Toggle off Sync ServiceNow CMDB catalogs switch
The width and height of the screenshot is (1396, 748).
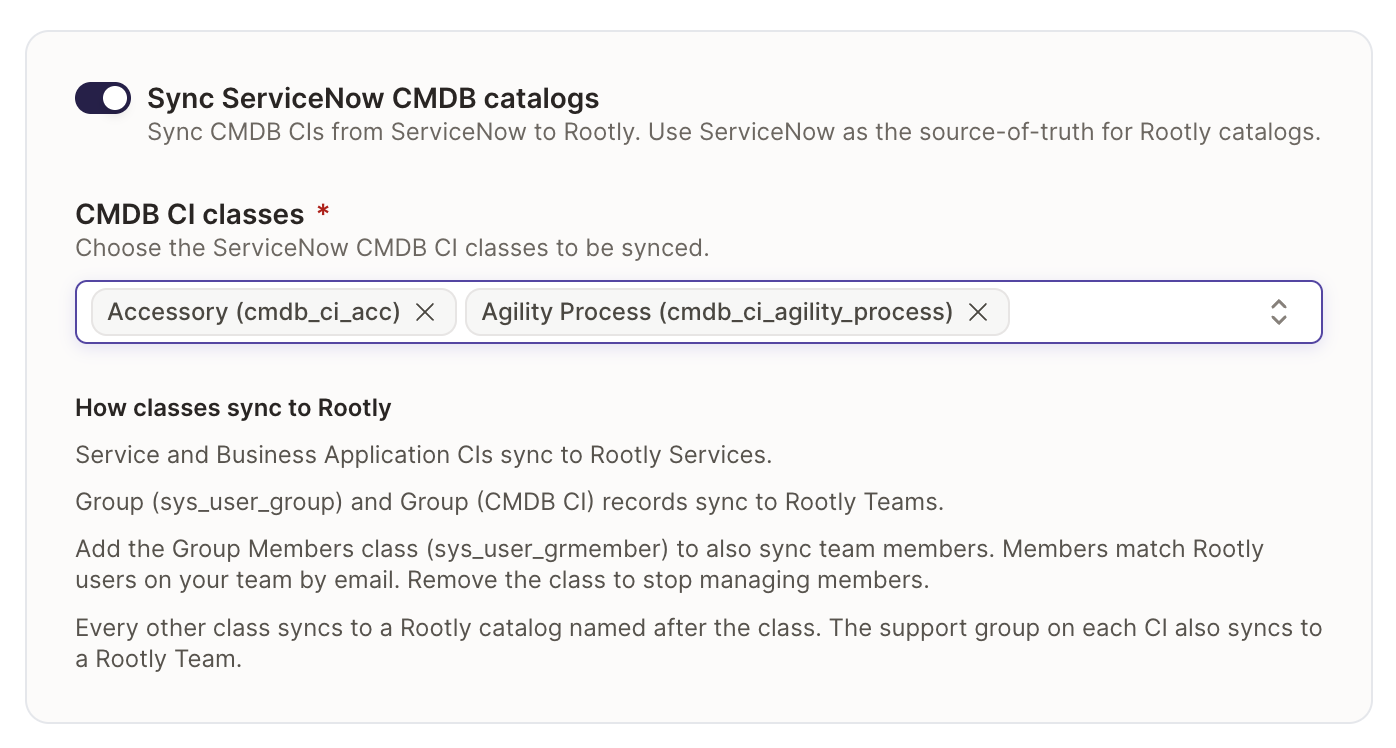103,98
